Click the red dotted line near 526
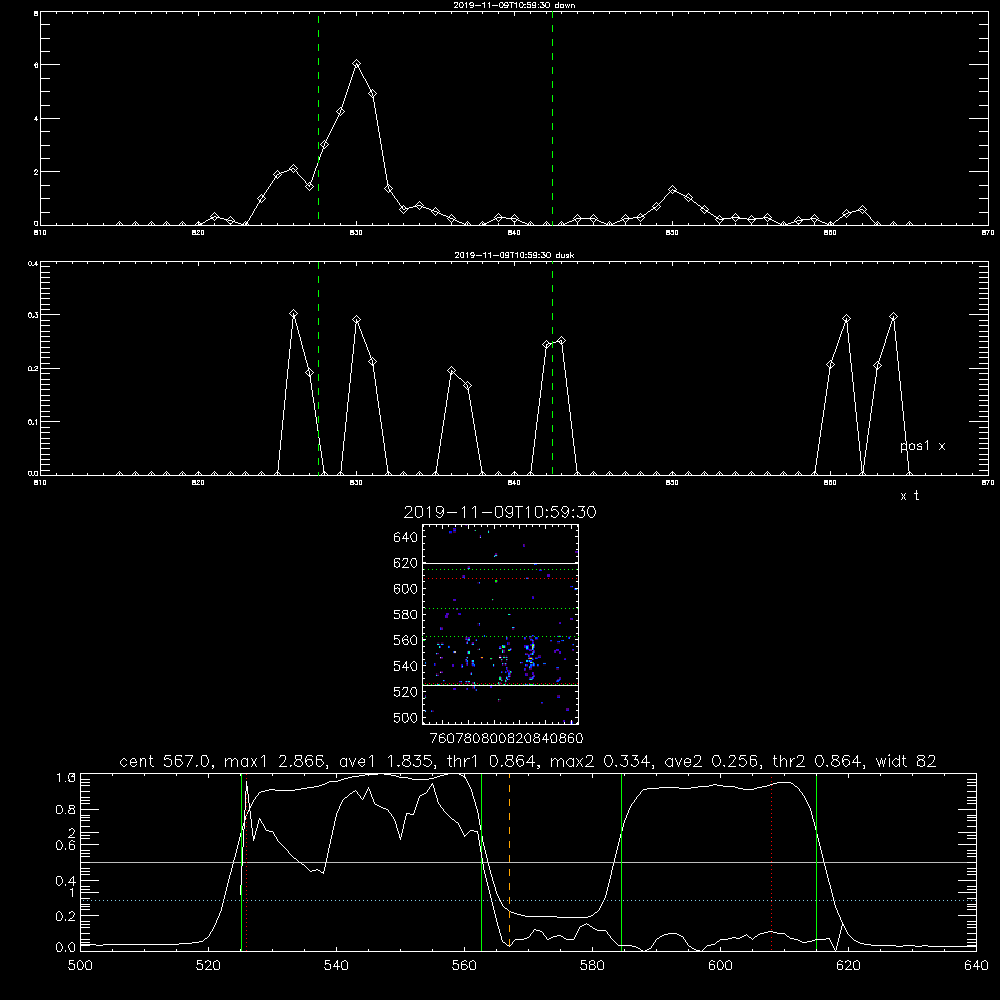 [247, 862]
